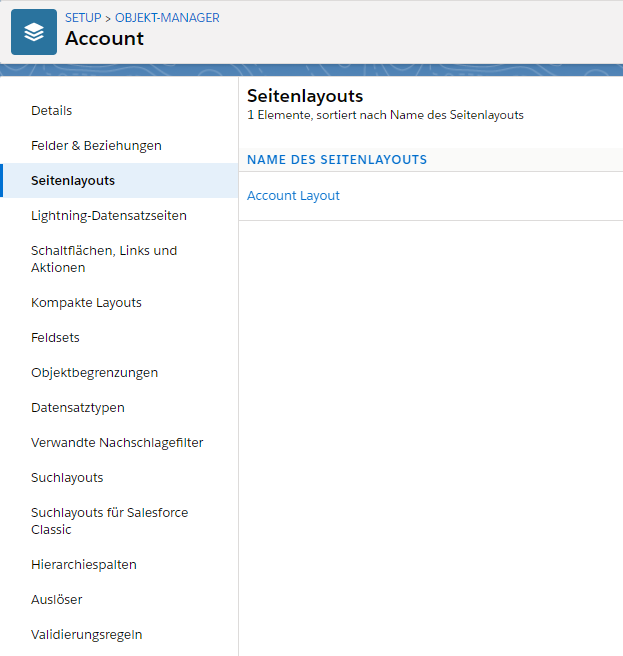Select Feldsets in the sidebar
The width and height of the screenshot is (623, 656).
pos(55,338)
